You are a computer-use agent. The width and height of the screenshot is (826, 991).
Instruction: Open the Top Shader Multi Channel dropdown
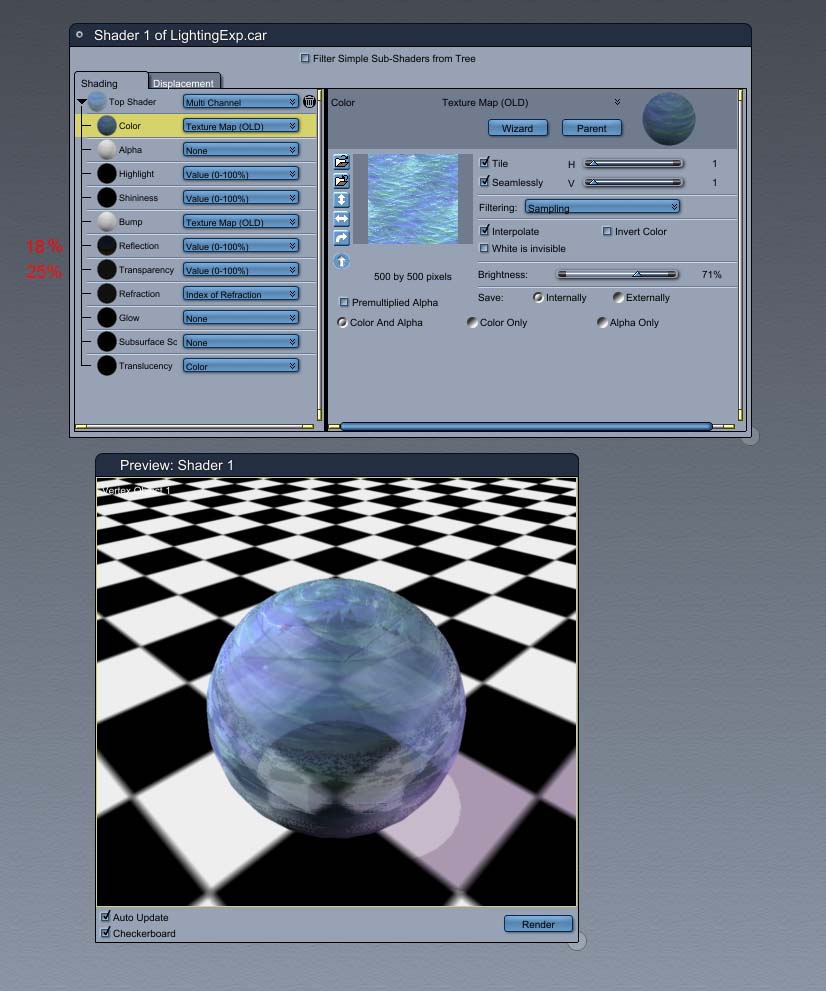coord(241,102)
